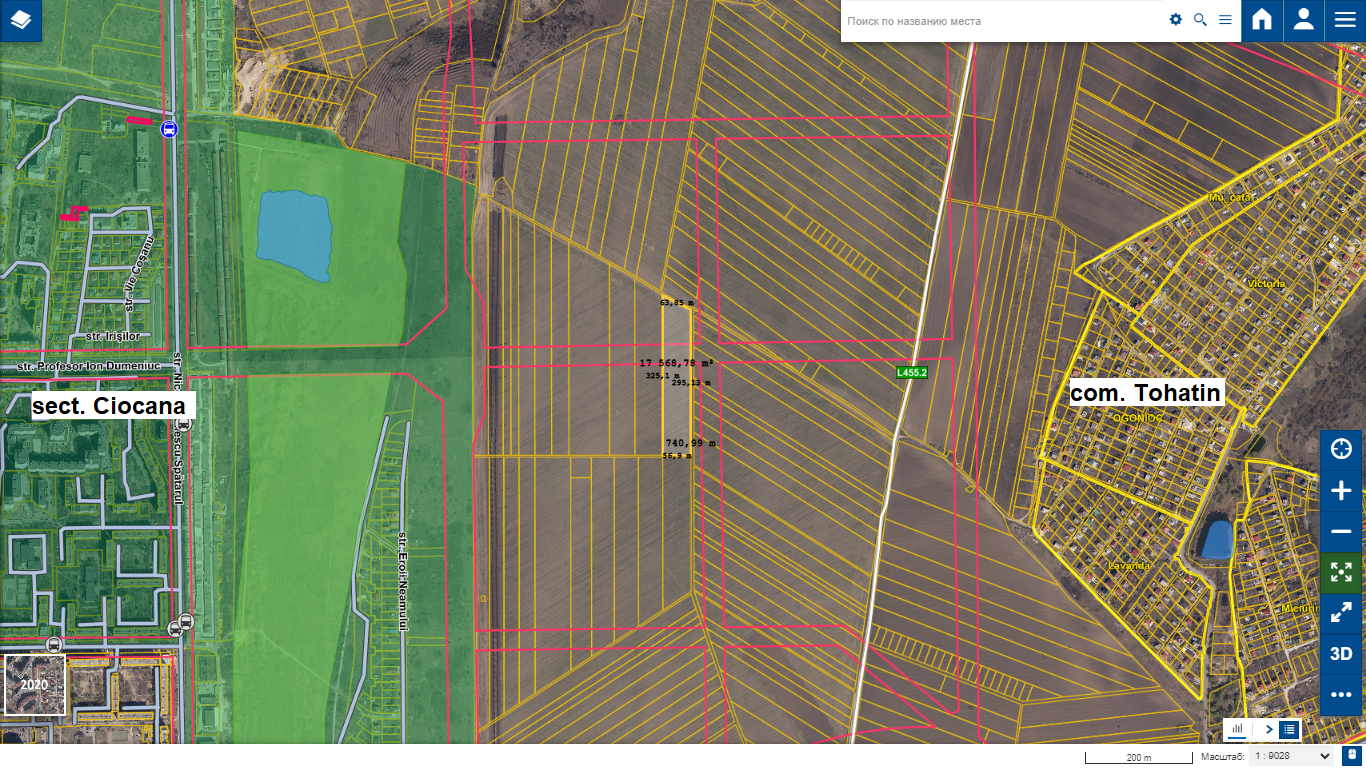Open the map layers panel
The height and width of the screenshot is (768, 1366).
tap(21, 20)
